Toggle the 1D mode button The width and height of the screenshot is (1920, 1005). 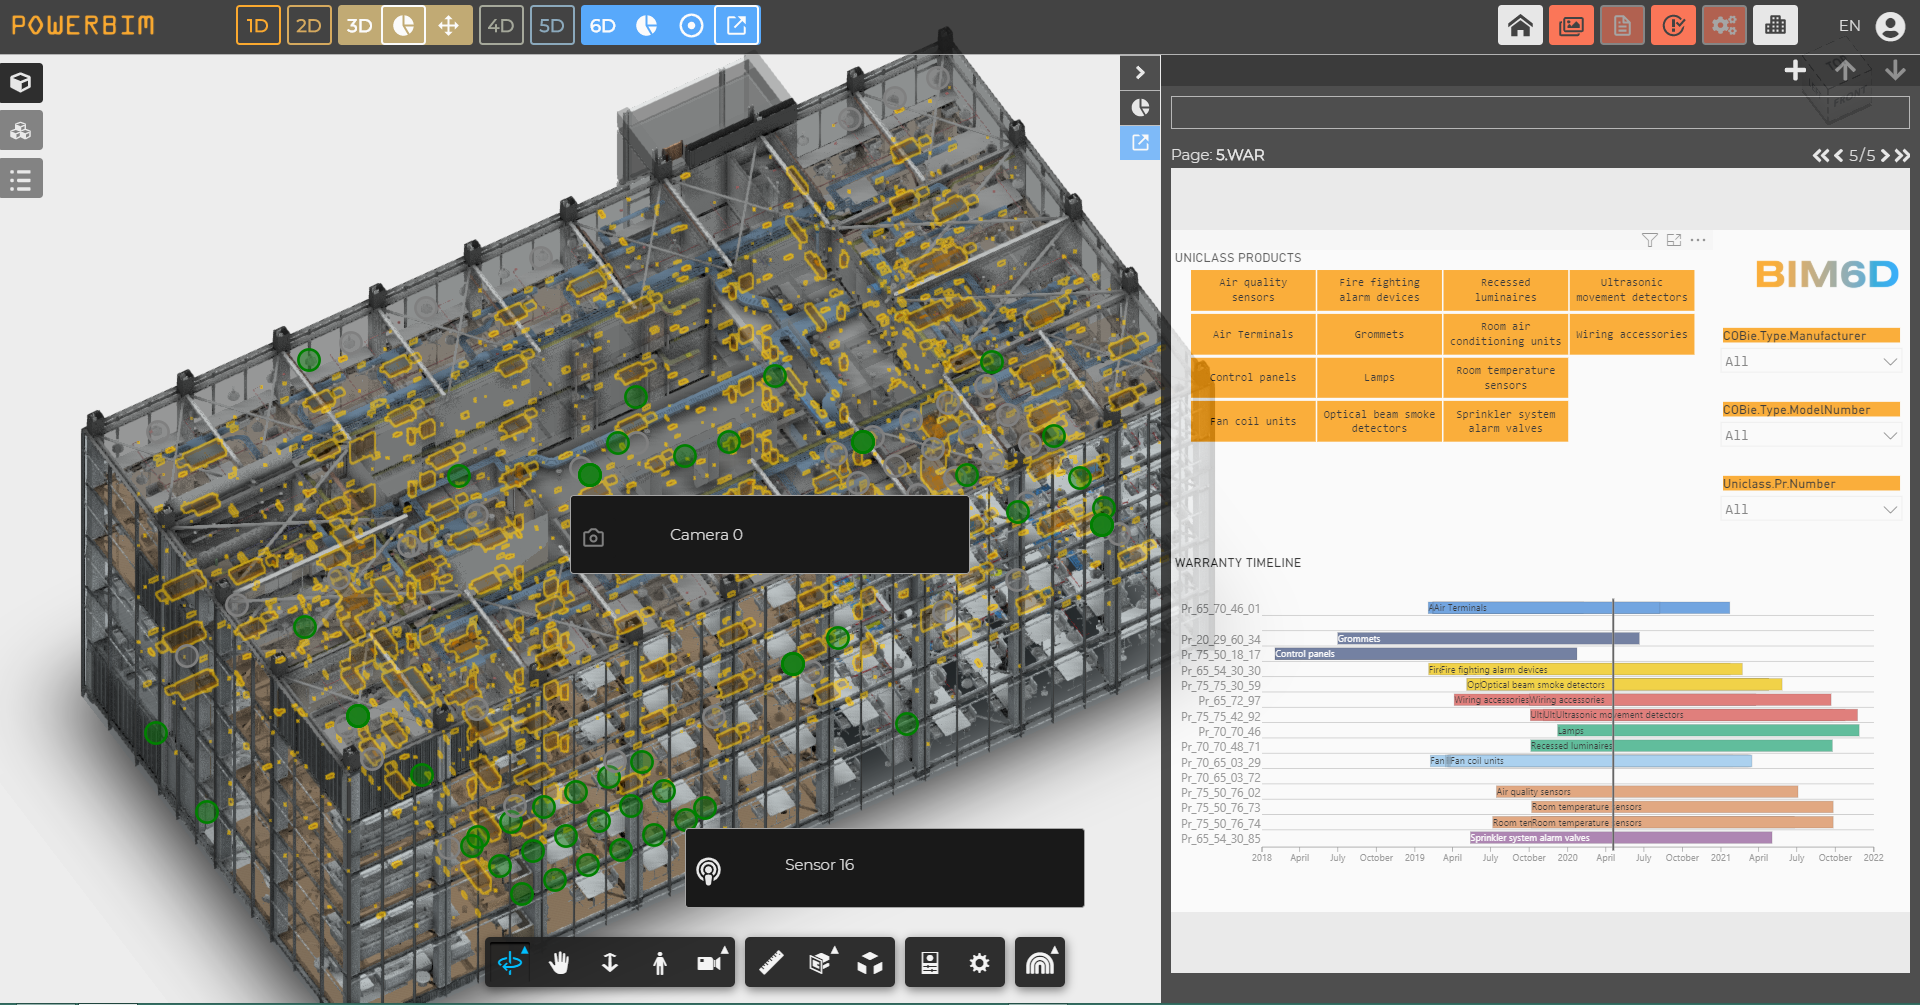click(257, 25)
